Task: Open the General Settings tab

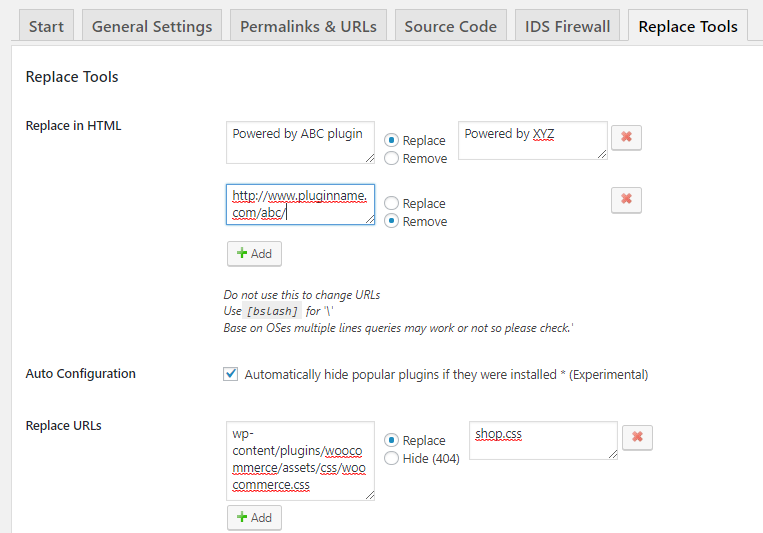Action: [x=152, y=26]
